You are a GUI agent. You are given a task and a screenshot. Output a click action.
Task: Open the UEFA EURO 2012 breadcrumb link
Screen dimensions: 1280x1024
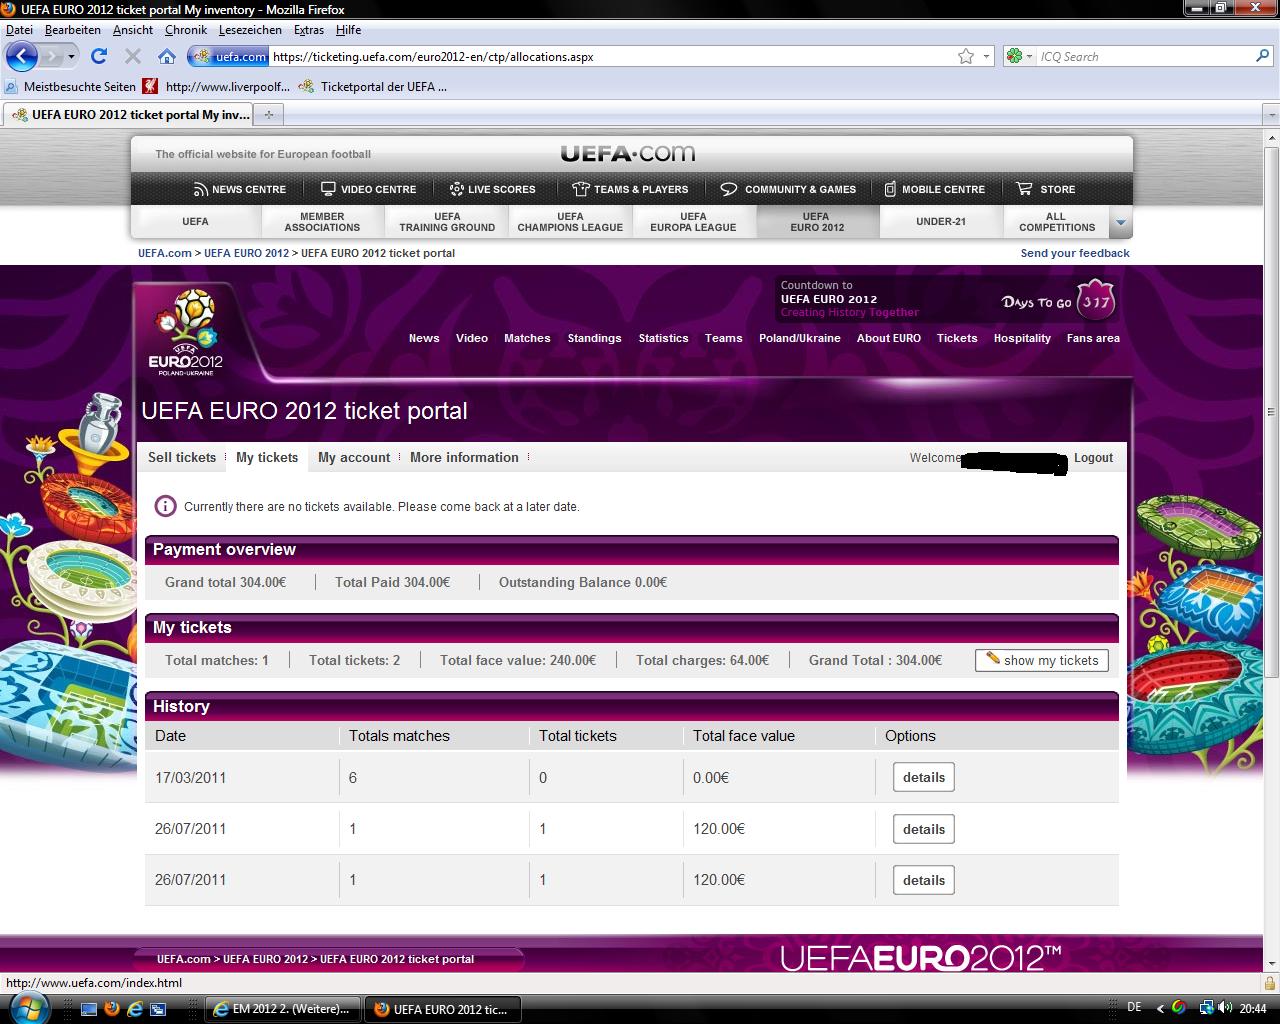pyautogui.click(x=247, y=253)
